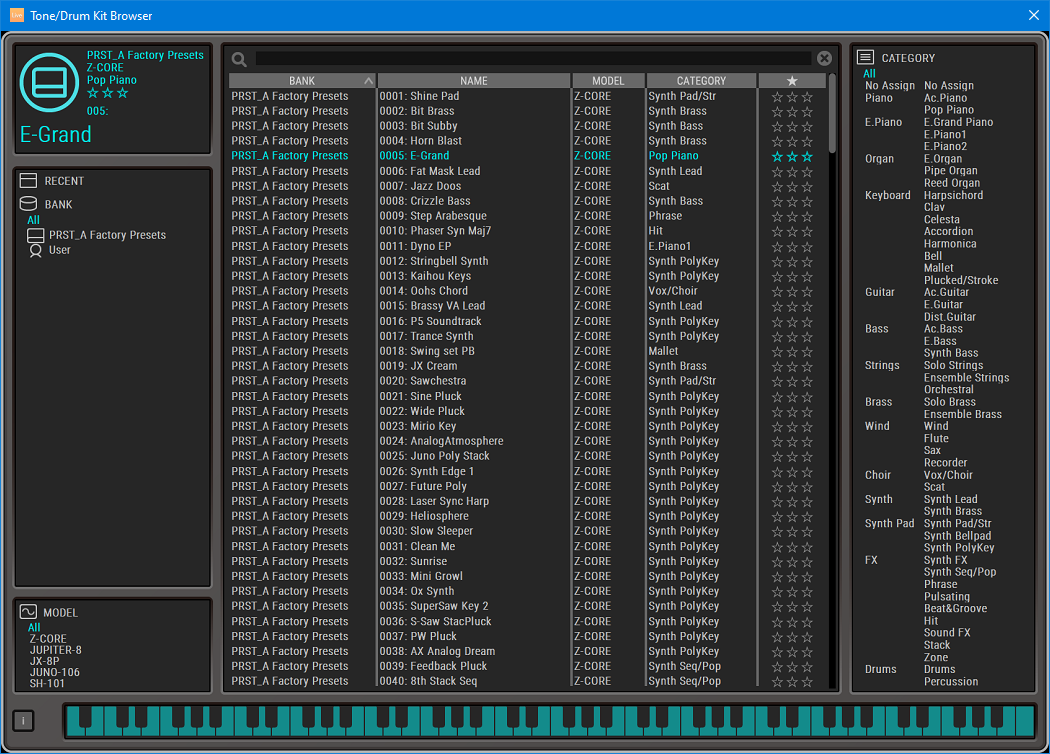
Task: Select tone 0038: AX Analog Dream
Action: coord(437,652)
